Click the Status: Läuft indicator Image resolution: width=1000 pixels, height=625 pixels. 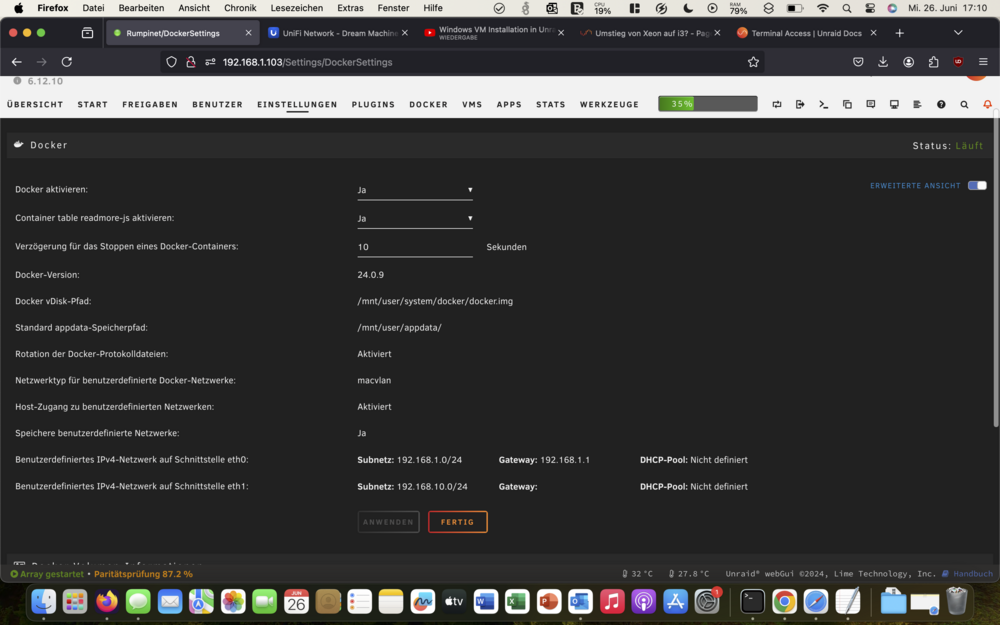click(948, 145)
